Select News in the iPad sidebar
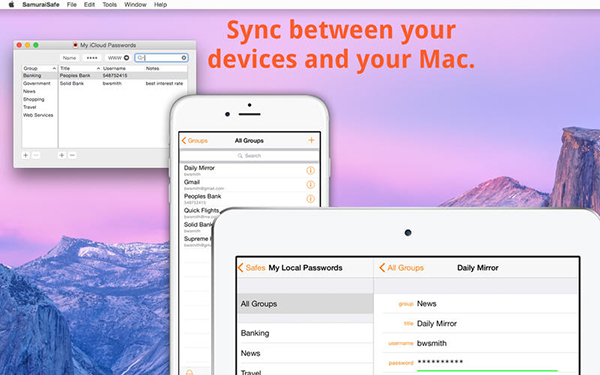600x375 pixels. coord(305,353)
